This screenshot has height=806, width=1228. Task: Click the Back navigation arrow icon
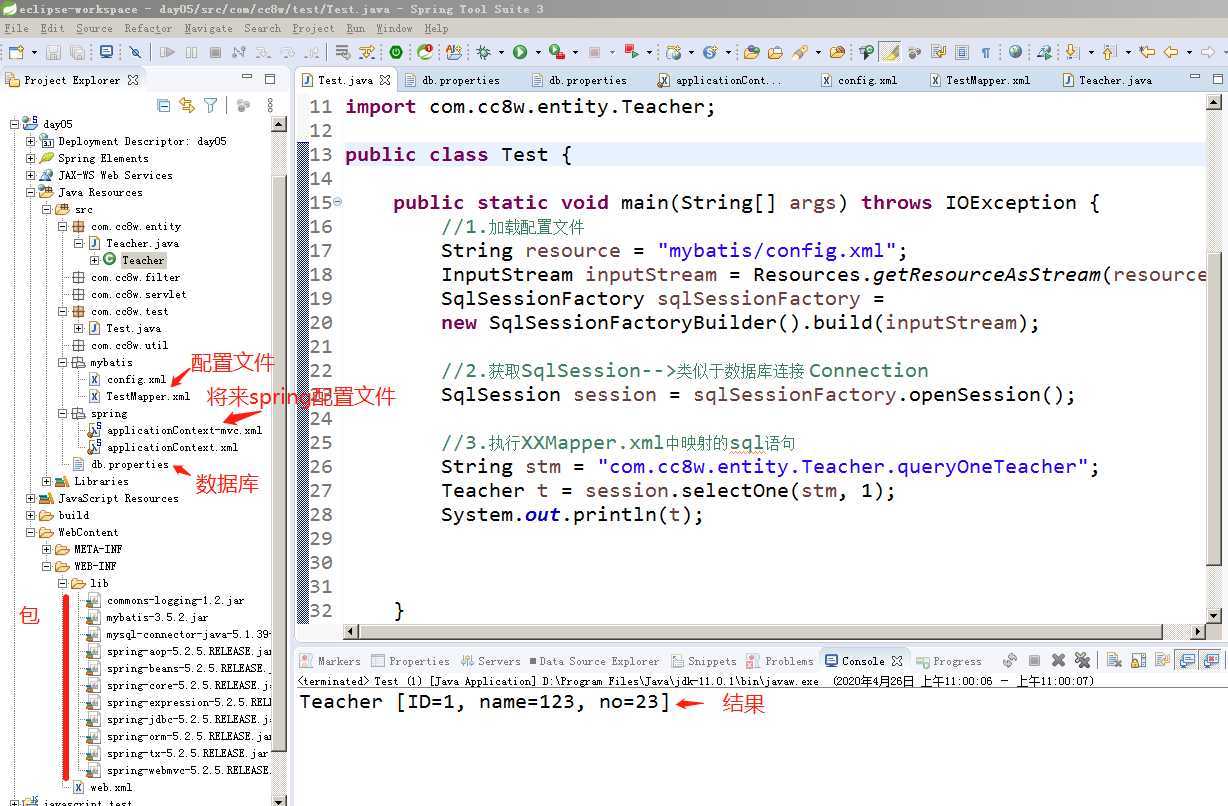point(1171,51)
